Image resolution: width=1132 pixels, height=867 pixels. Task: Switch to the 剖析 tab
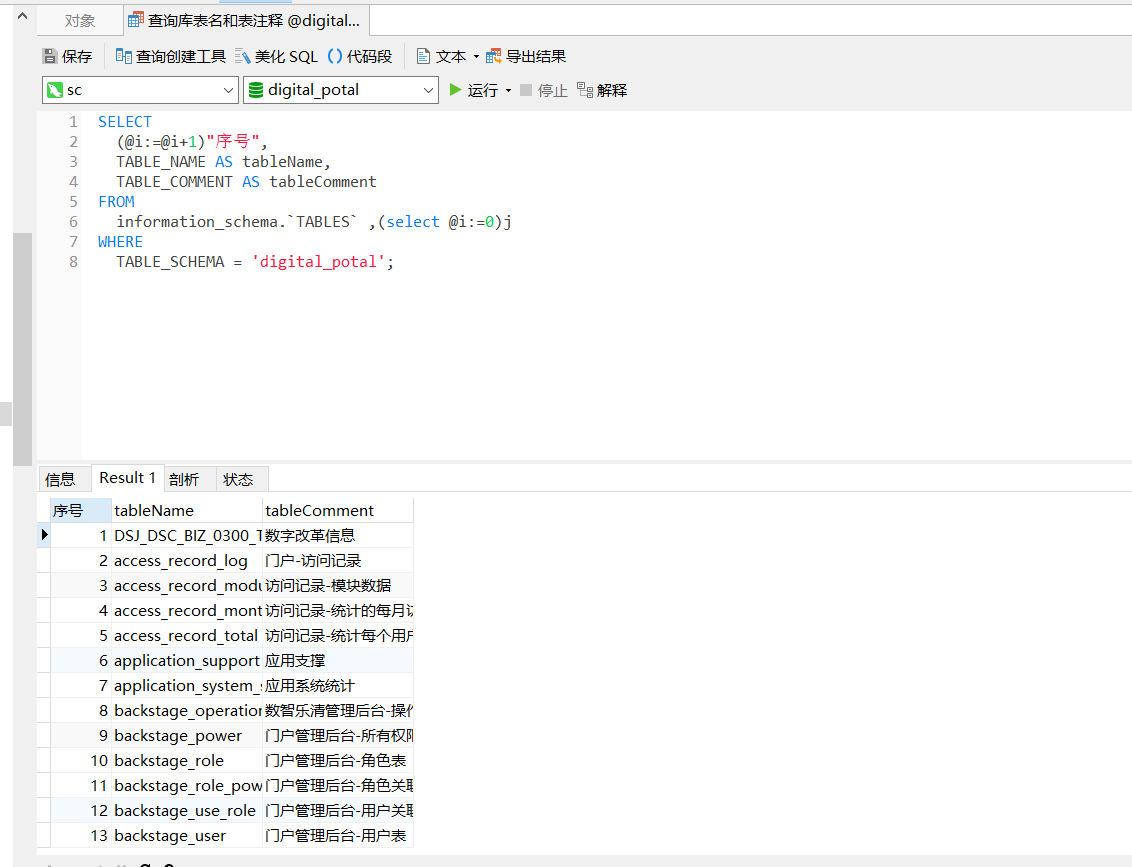click(x=185, y=478)
